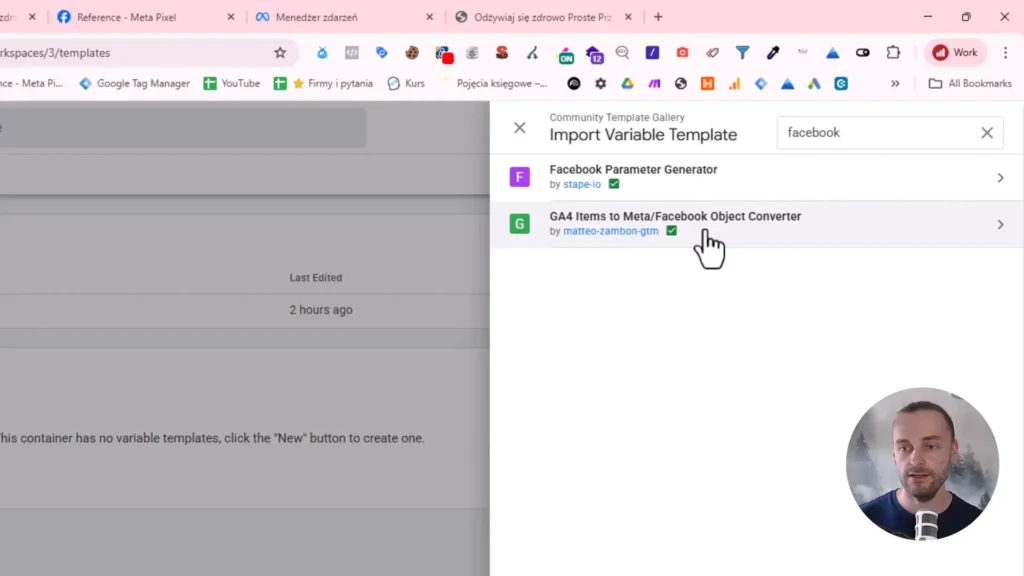Select Facebook Parameter Generator template

coord(757,177)
